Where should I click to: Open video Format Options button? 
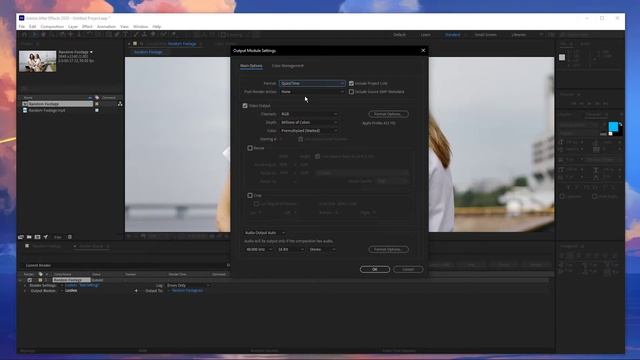[388, 114]
